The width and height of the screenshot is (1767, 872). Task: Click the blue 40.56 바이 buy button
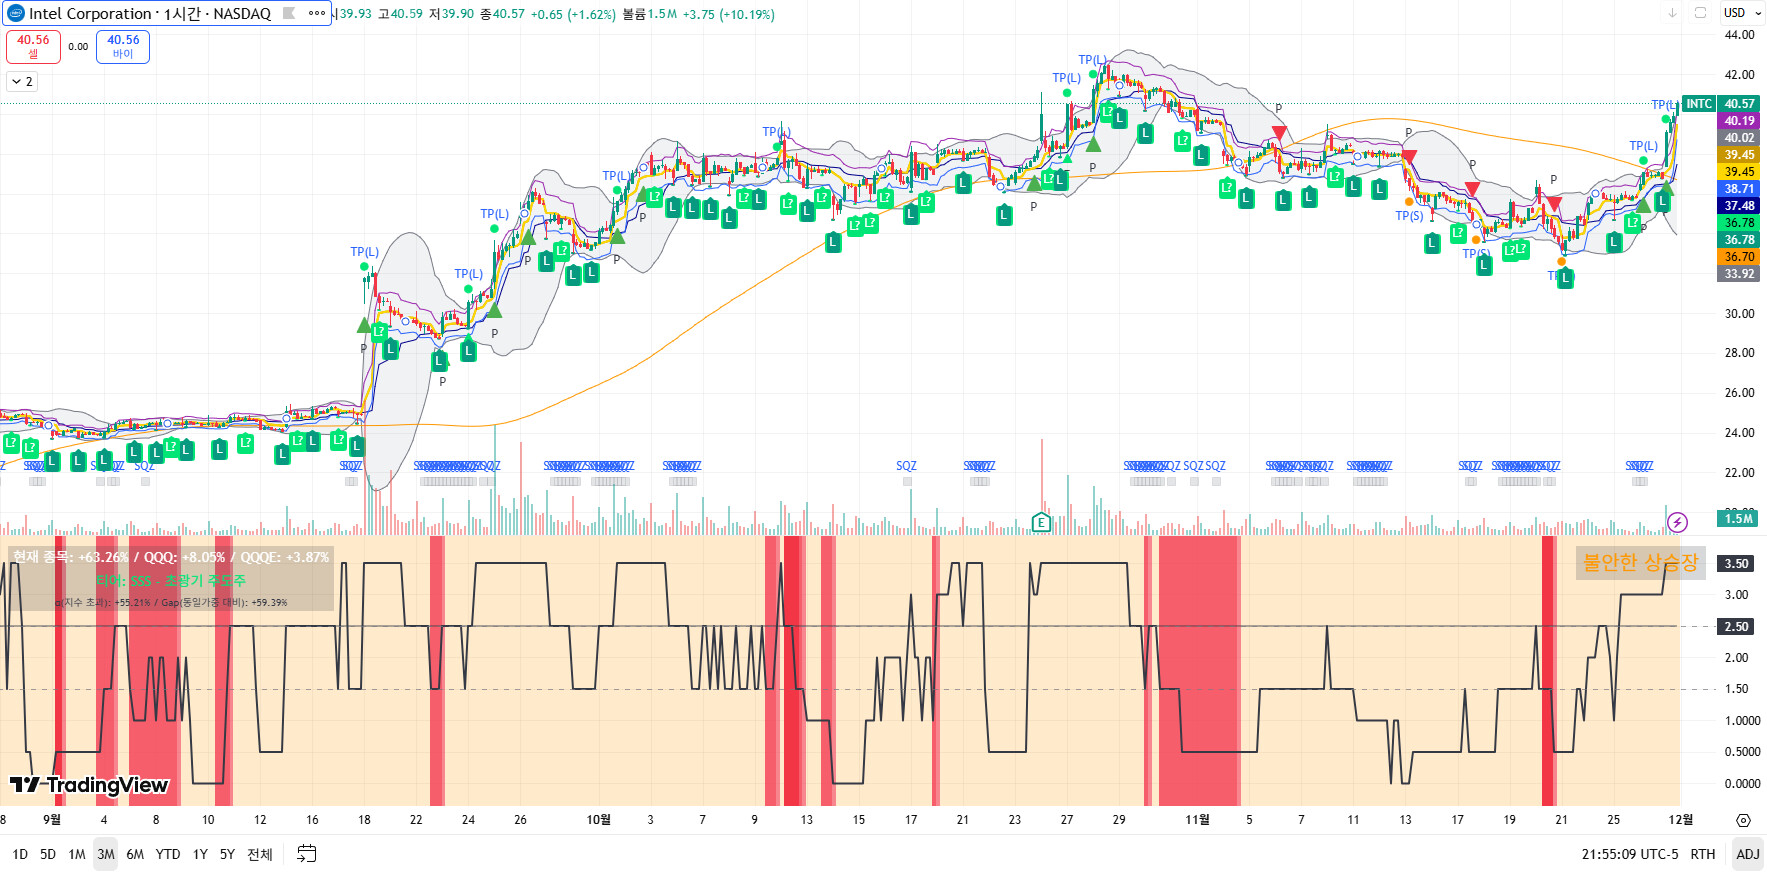click(123, 47)
